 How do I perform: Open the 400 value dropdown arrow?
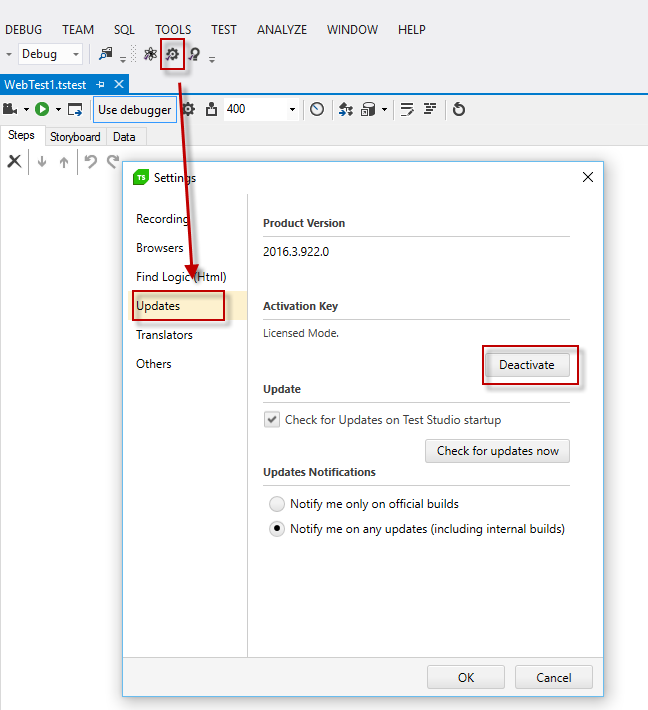click(293, 109)
